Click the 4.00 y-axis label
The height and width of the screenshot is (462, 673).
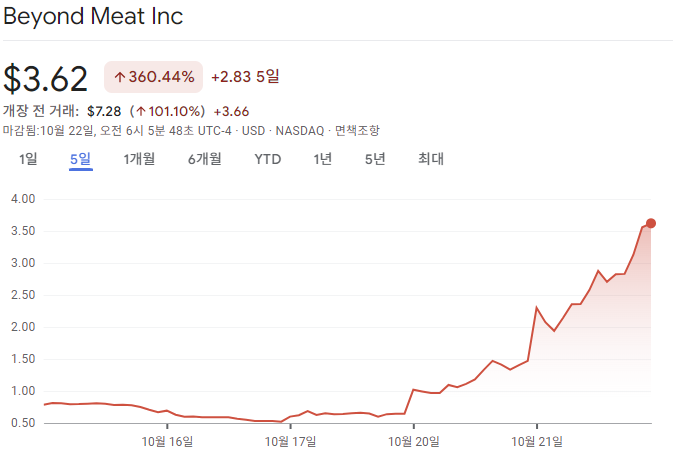point(22,199)
